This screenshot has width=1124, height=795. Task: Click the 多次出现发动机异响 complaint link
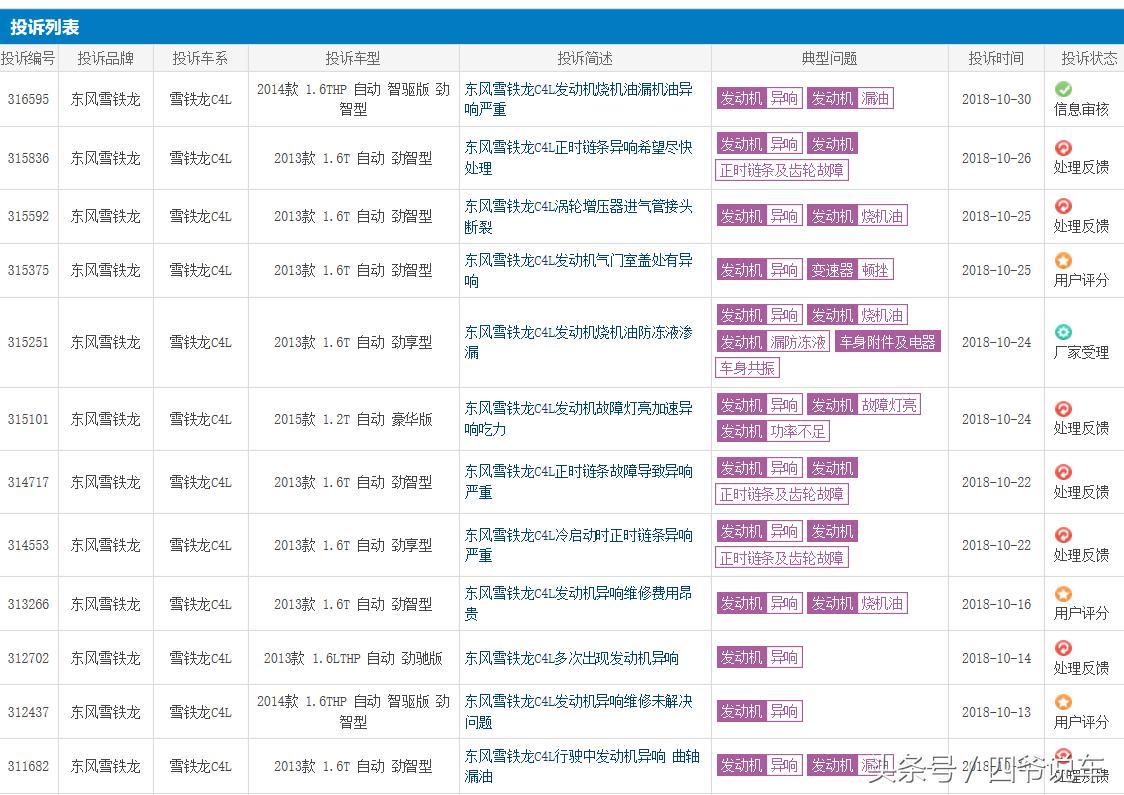point(572,658)
